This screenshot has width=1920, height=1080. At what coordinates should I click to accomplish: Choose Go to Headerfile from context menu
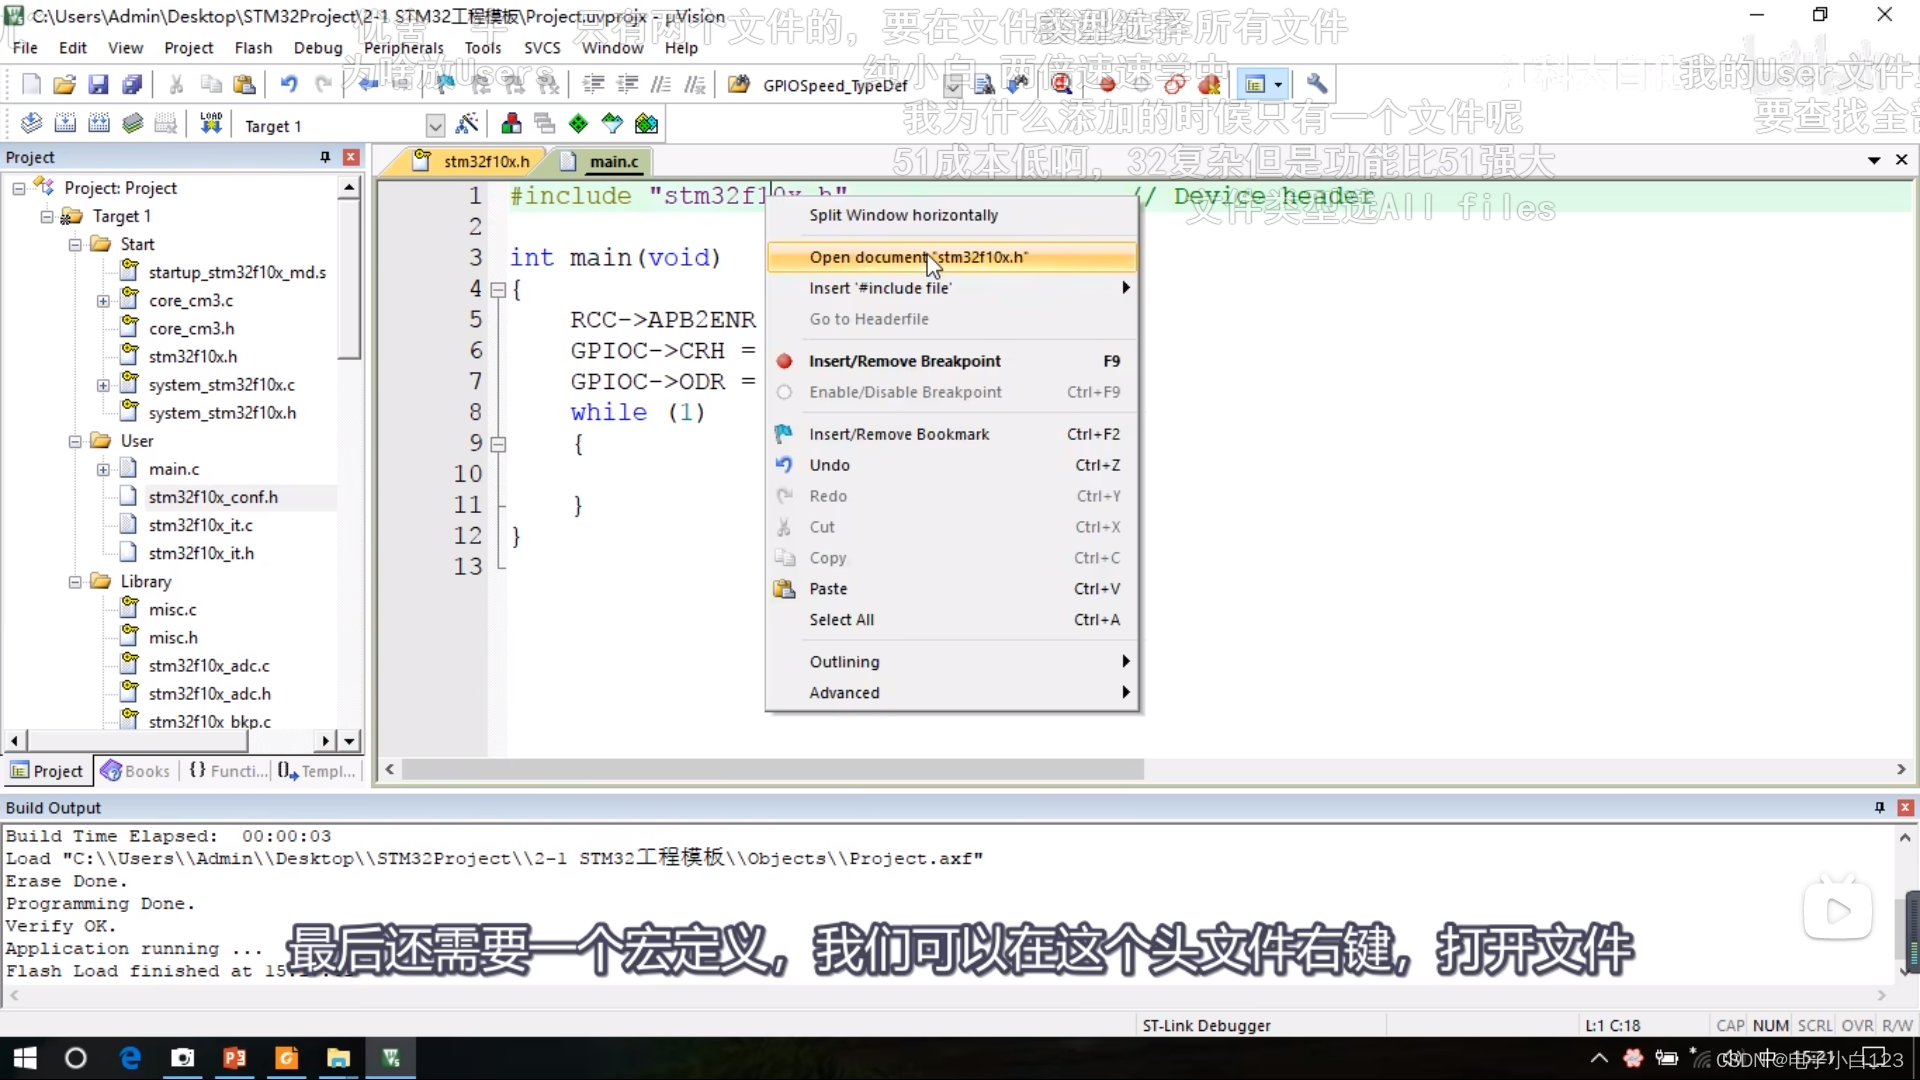869,319
